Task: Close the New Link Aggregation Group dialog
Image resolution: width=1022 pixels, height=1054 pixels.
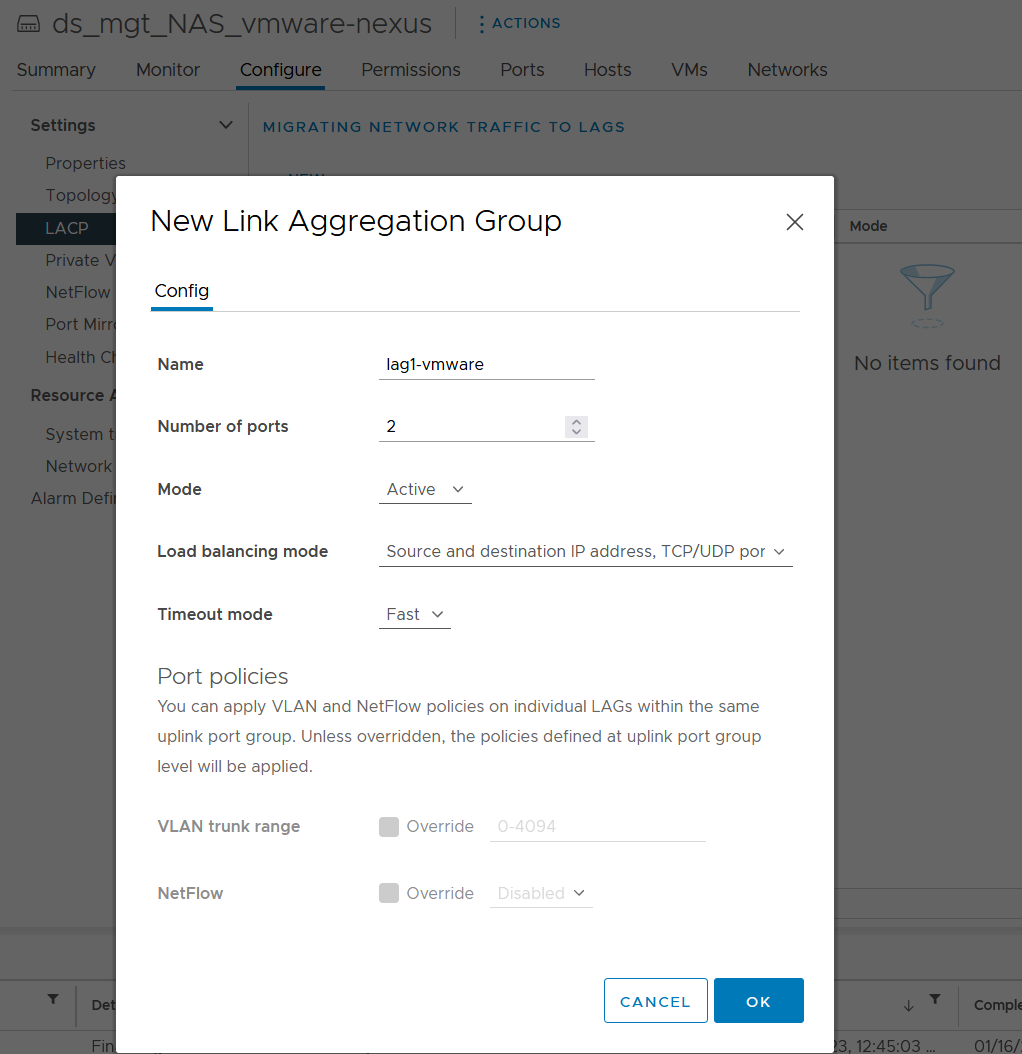Action: (x=794, y=222)
